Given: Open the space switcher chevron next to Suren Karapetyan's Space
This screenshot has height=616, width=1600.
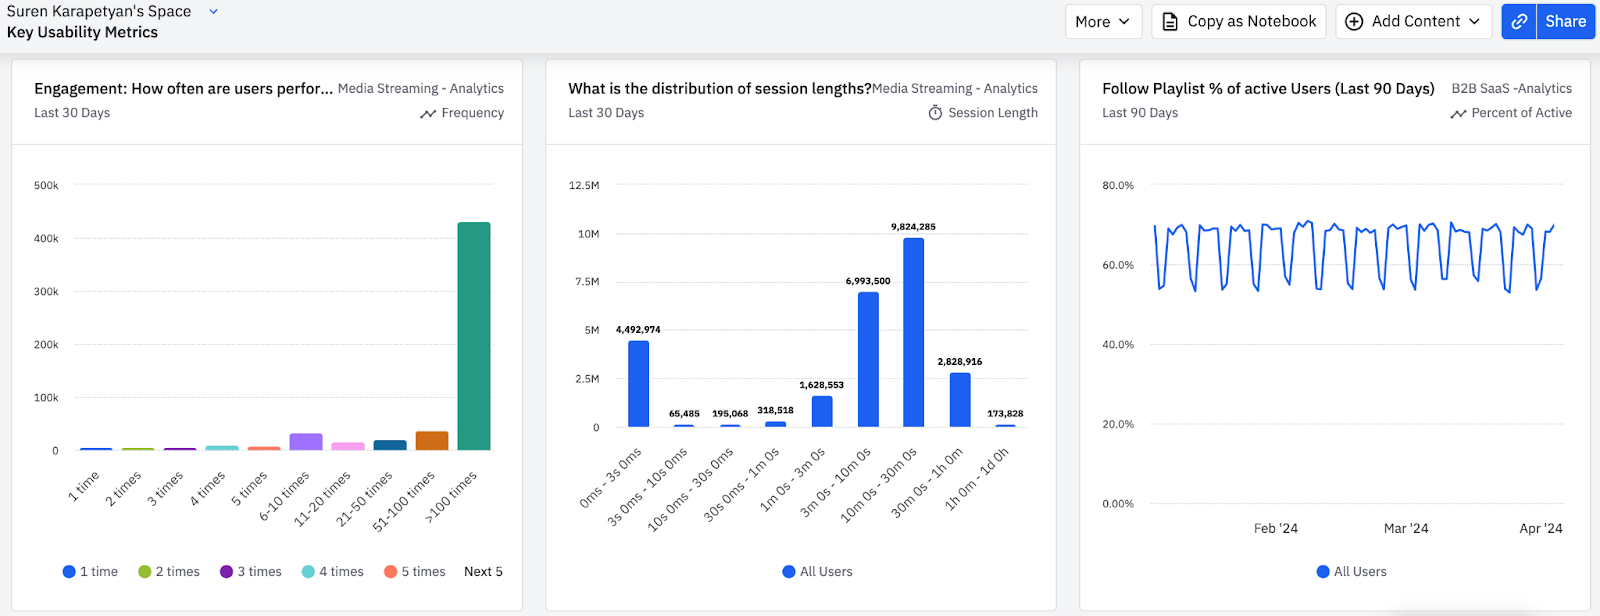Looking at the screenshot, I should [213, 11].
